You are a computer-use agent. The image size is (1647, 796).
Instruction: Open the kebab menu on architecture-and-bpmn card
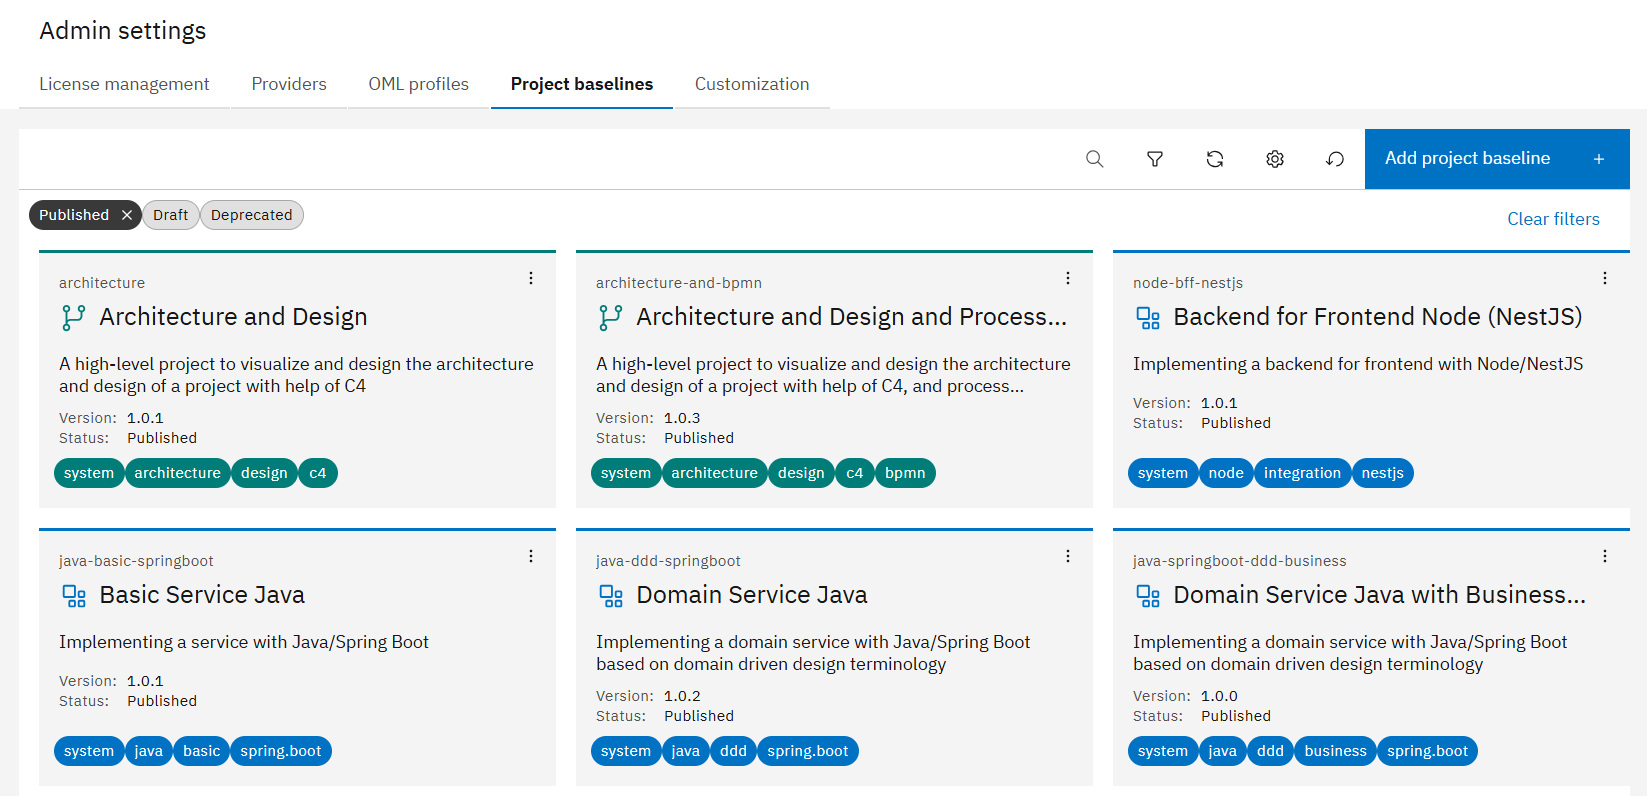(1068, 278)
